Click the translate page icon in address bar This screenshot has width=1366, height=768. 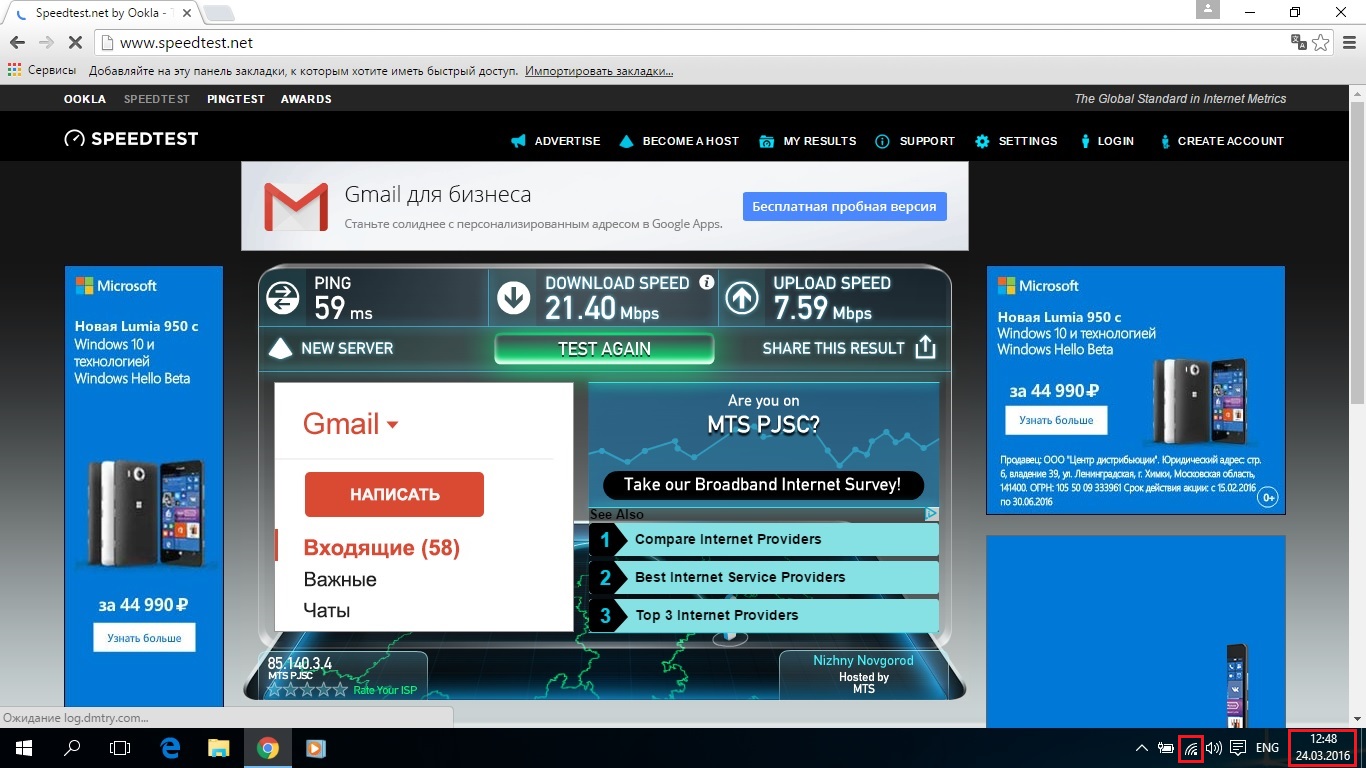[1298, 42]
